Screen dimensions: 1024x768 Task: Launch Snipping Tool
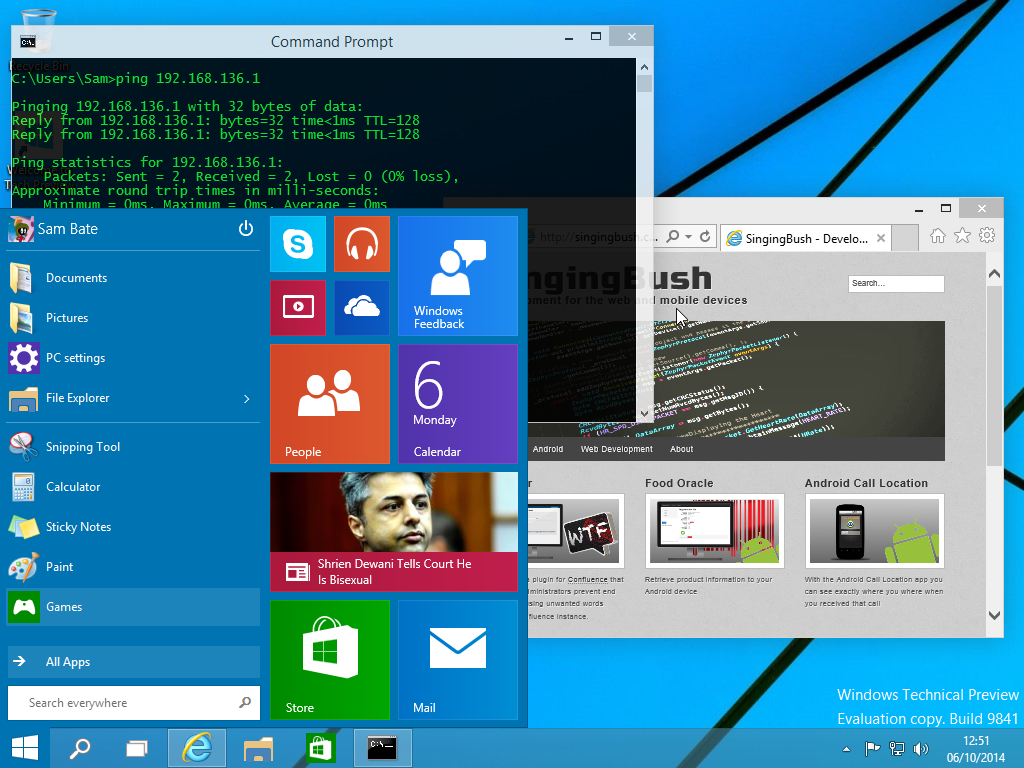(x=133, y=447)
